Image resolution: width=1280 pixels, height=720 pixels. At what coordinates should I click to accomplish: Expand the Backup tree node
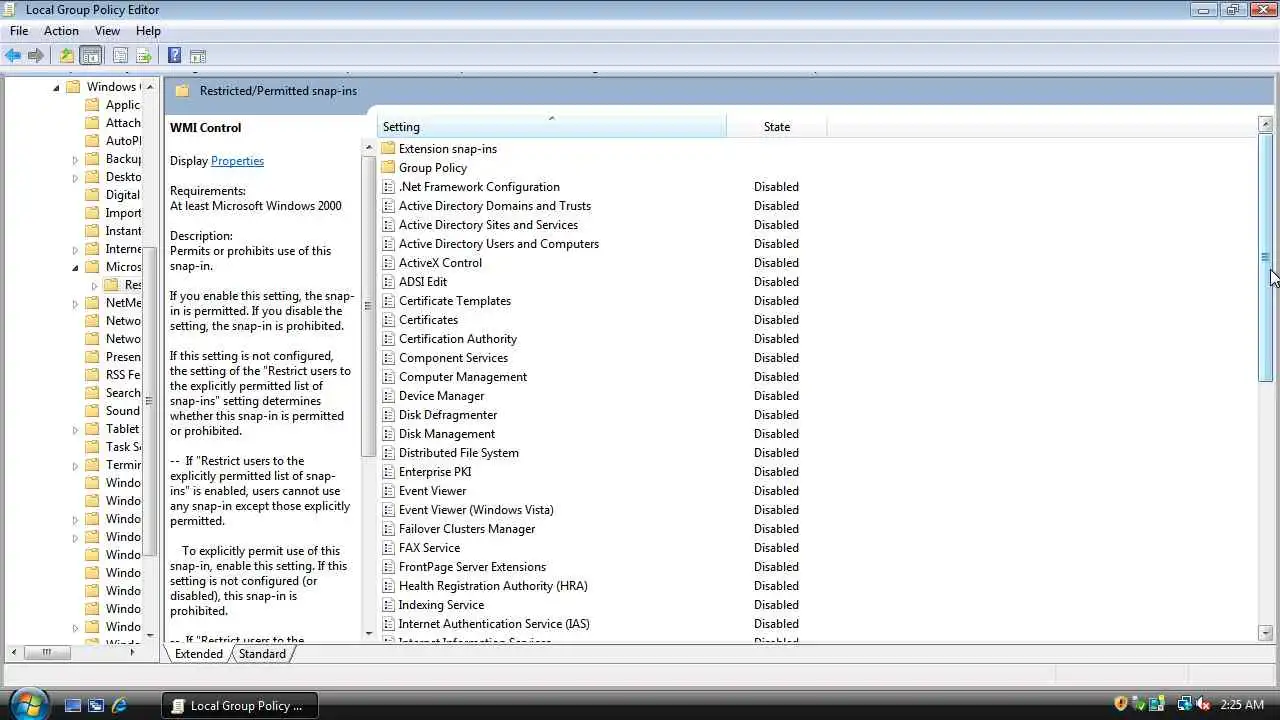click(75, 159)
